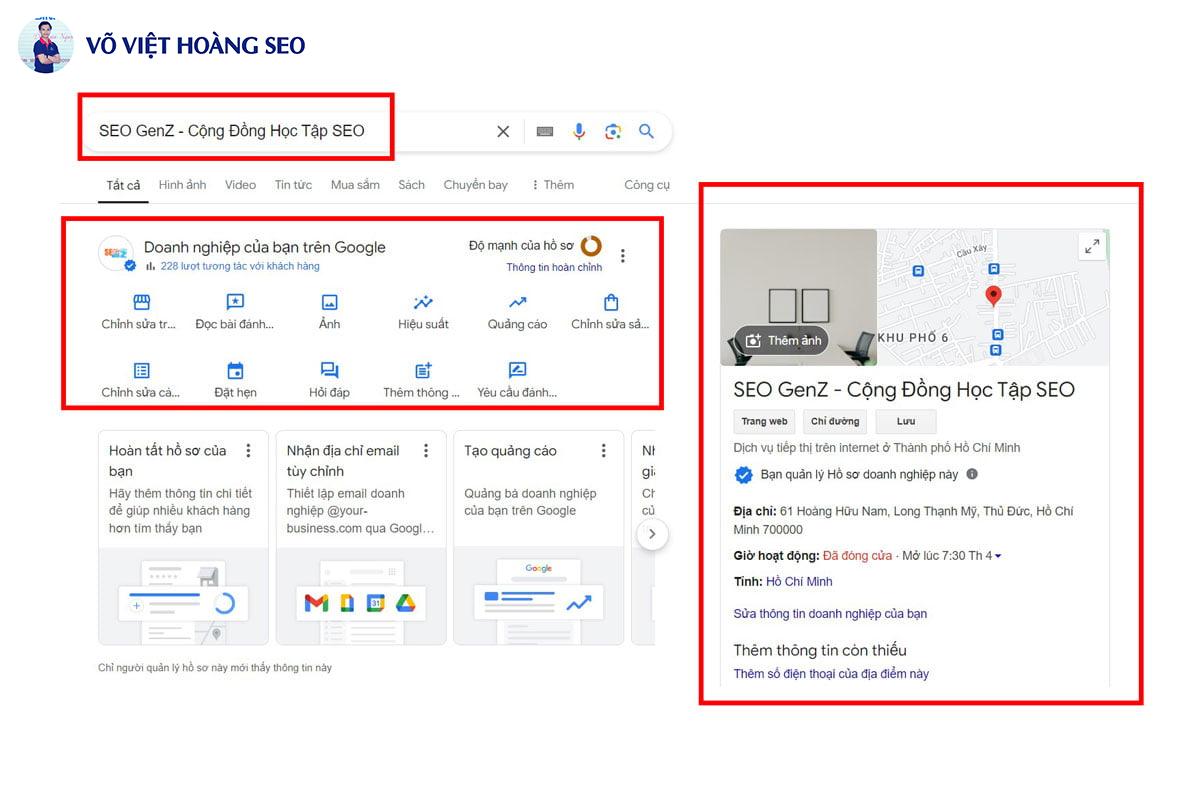1200x787 pixels.
Task: Click the Trang web button
Action: 764,422
